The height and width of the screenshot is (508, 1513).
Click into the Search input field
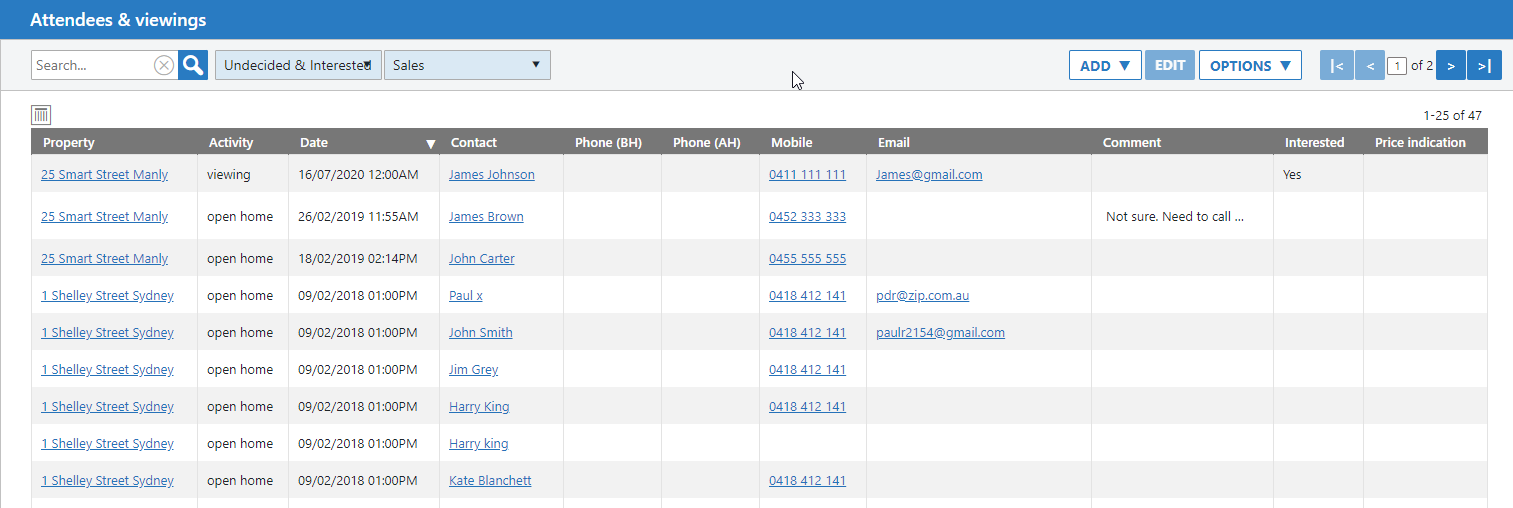click(92, 65)
